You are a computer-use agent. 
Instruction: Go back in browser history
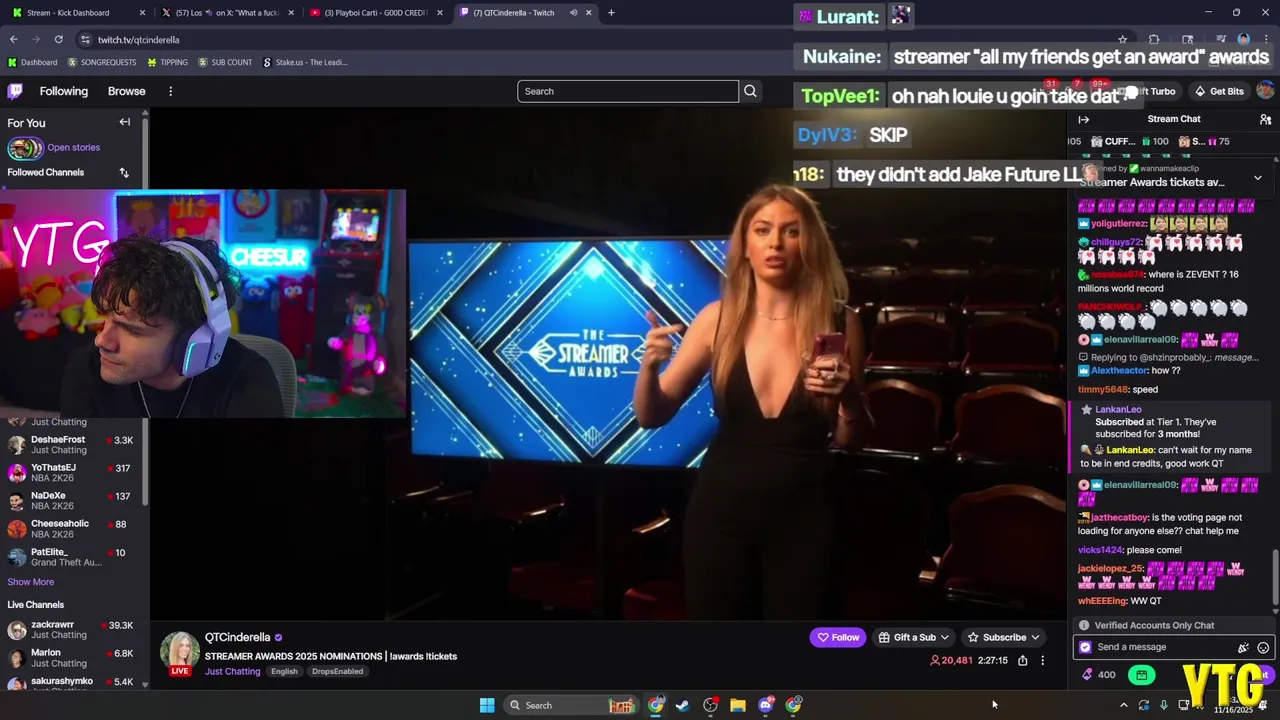click(13, 39)
